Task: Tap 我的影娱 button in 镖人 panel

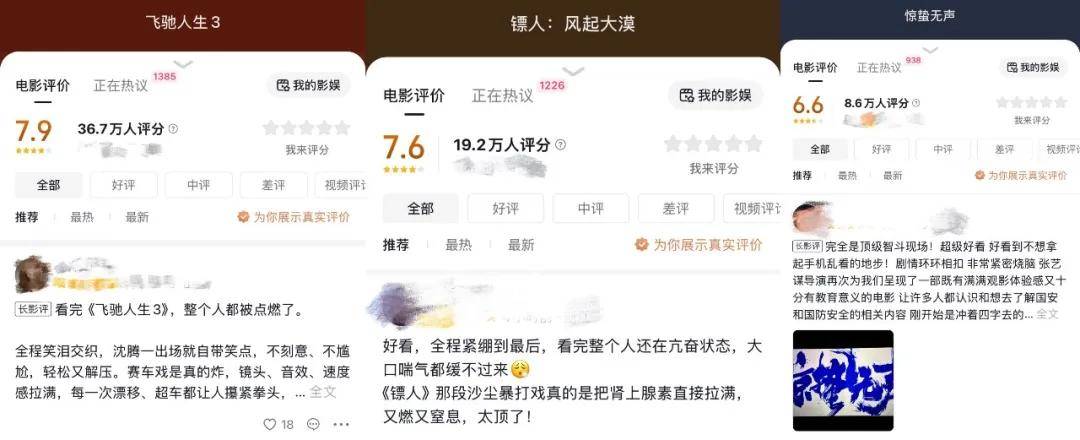Action: click(716, 95)
